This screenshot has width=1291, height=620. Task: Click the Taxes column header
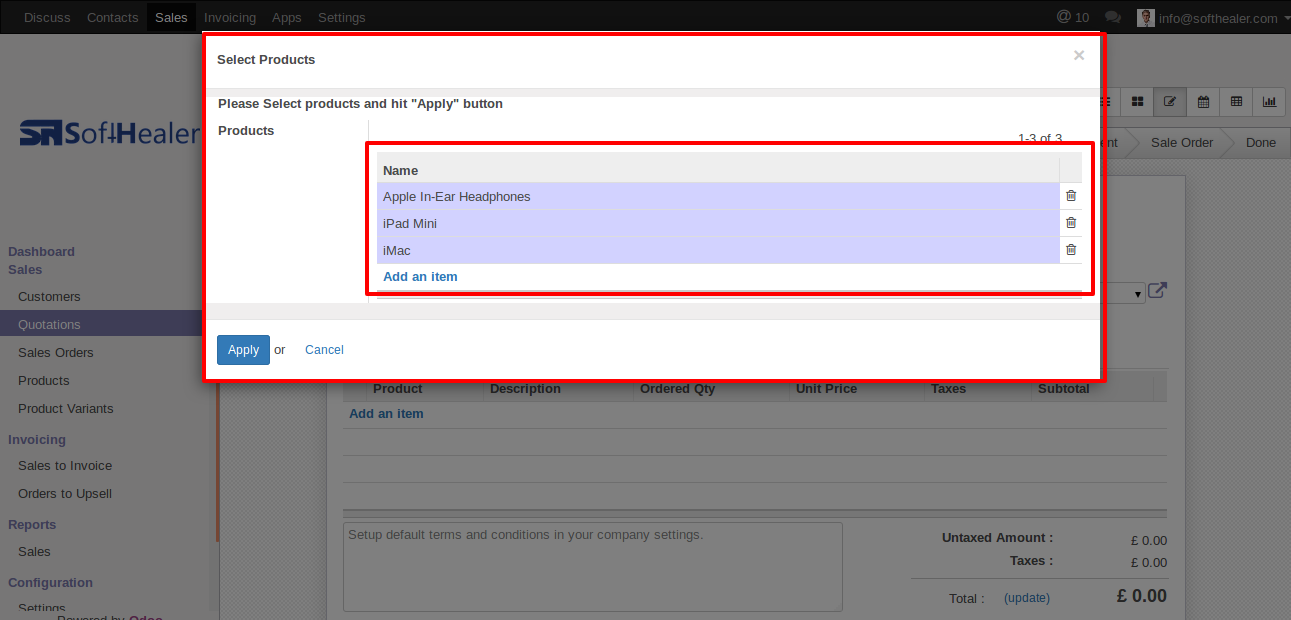click(x=948, y=388)
